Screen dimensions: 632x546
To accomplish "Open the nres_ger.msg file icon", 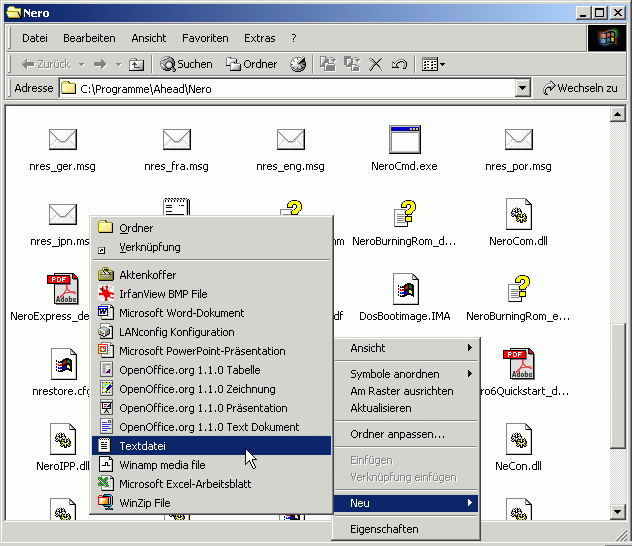I will point(62,139).
